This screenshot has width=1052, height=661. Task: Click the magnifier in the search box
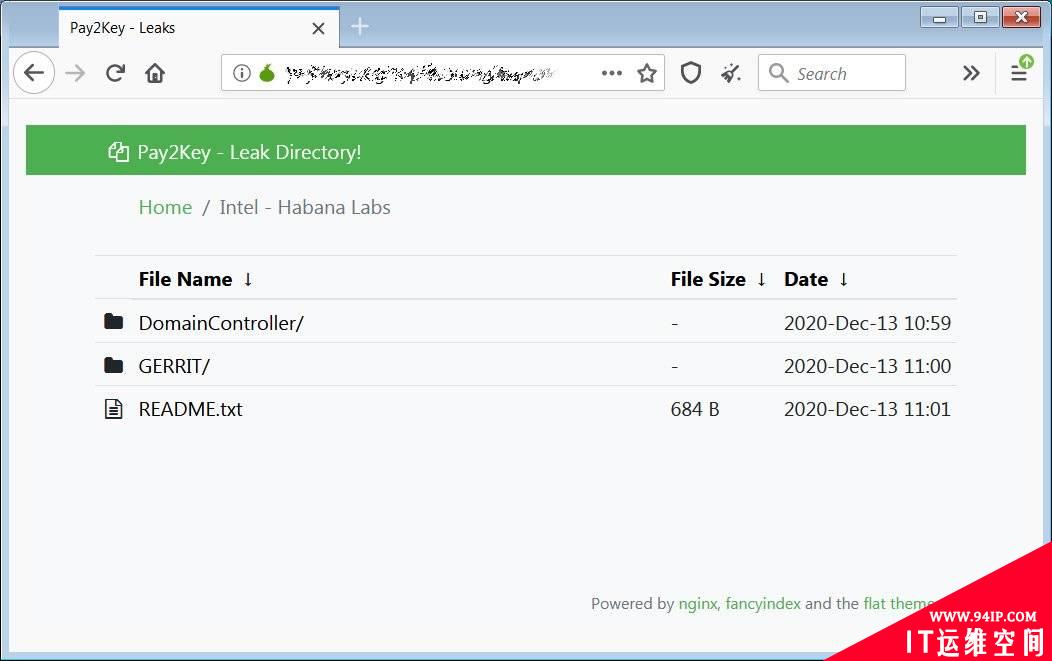(778, 72)
